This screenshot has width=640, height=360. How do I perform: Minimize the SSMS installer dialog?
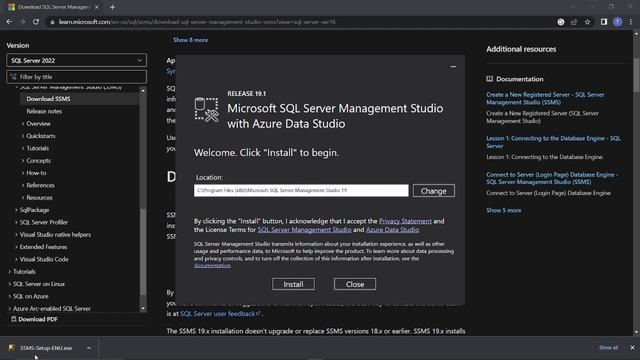[x=453, y=67]
